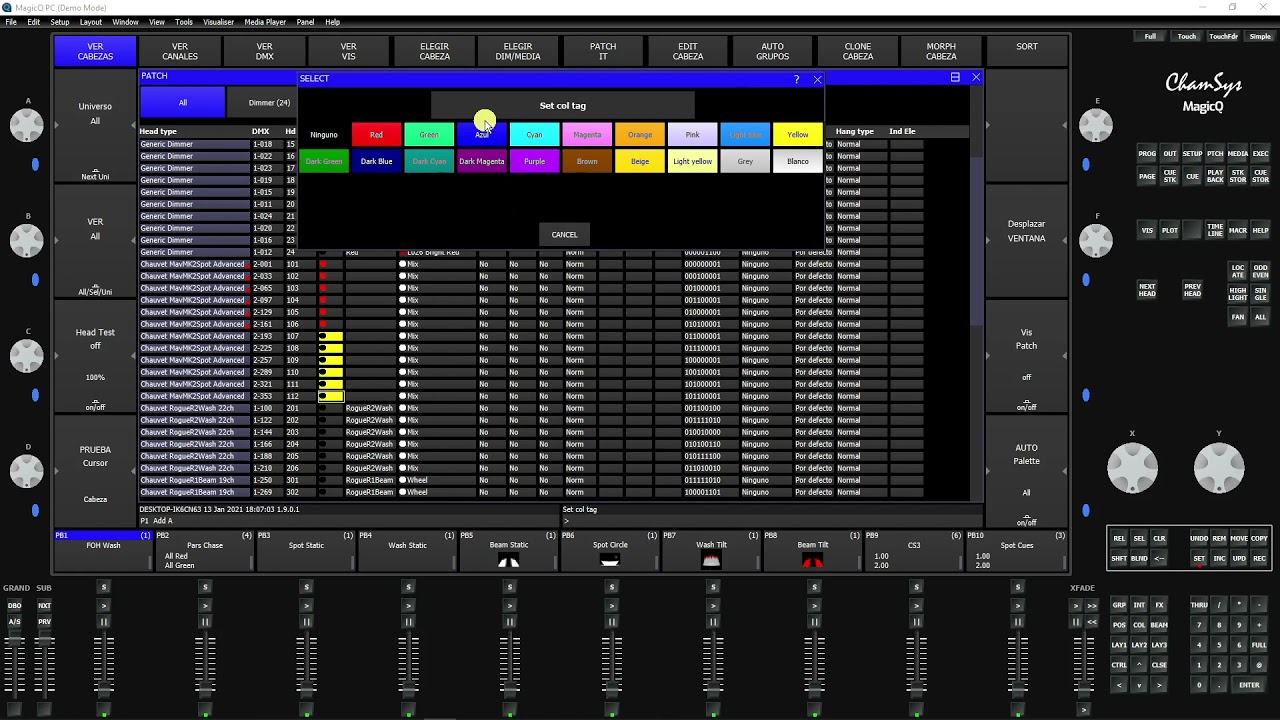Viewport: 1280px width, 720px height.
Task: Click the ENTER keypad key
Action: coord(1250,685)
